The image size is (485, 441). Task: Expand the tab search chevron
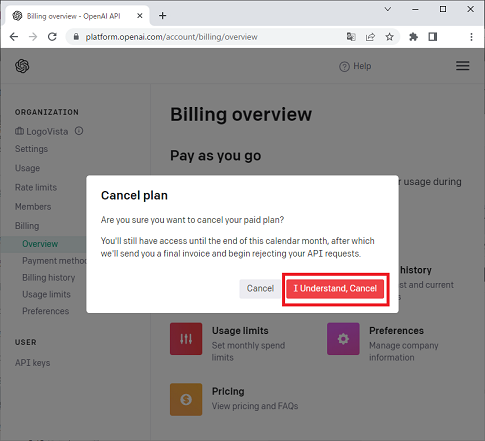tap(388, 9)
